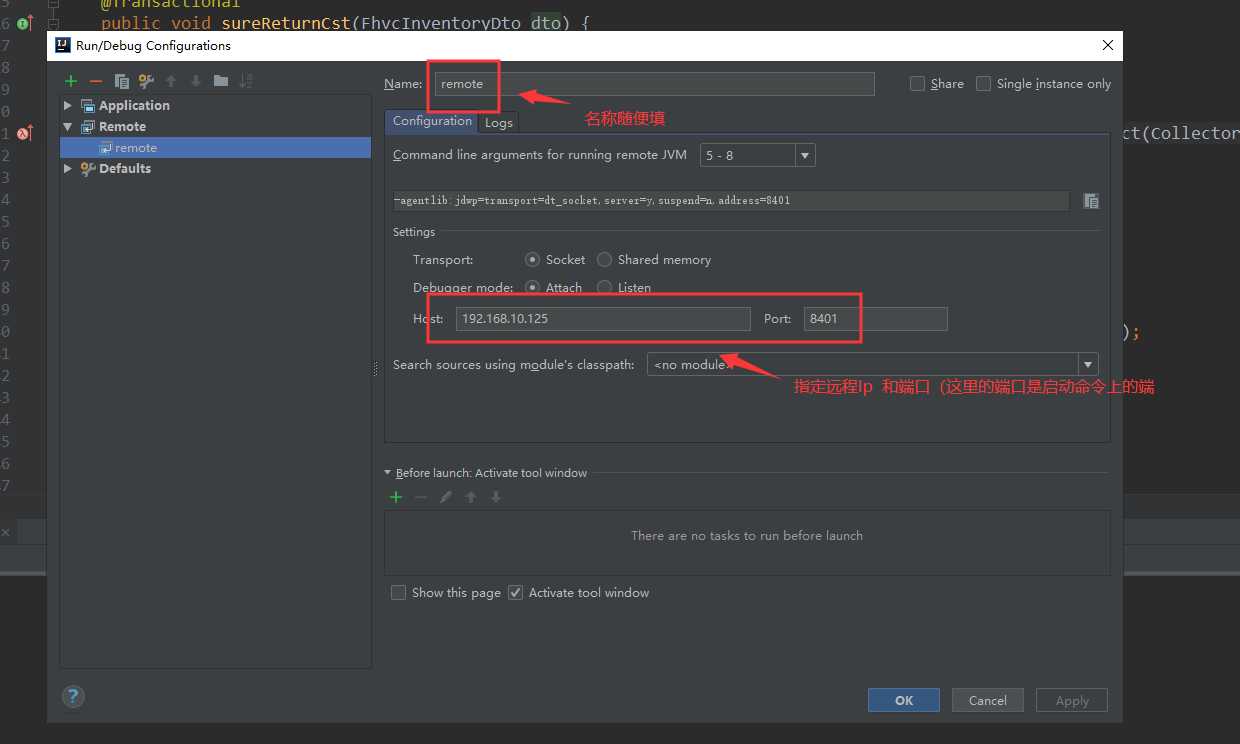Close the Run/Debug Configurations dialog
This screenshot has width=1240, height=744.
click(1107, 45)
